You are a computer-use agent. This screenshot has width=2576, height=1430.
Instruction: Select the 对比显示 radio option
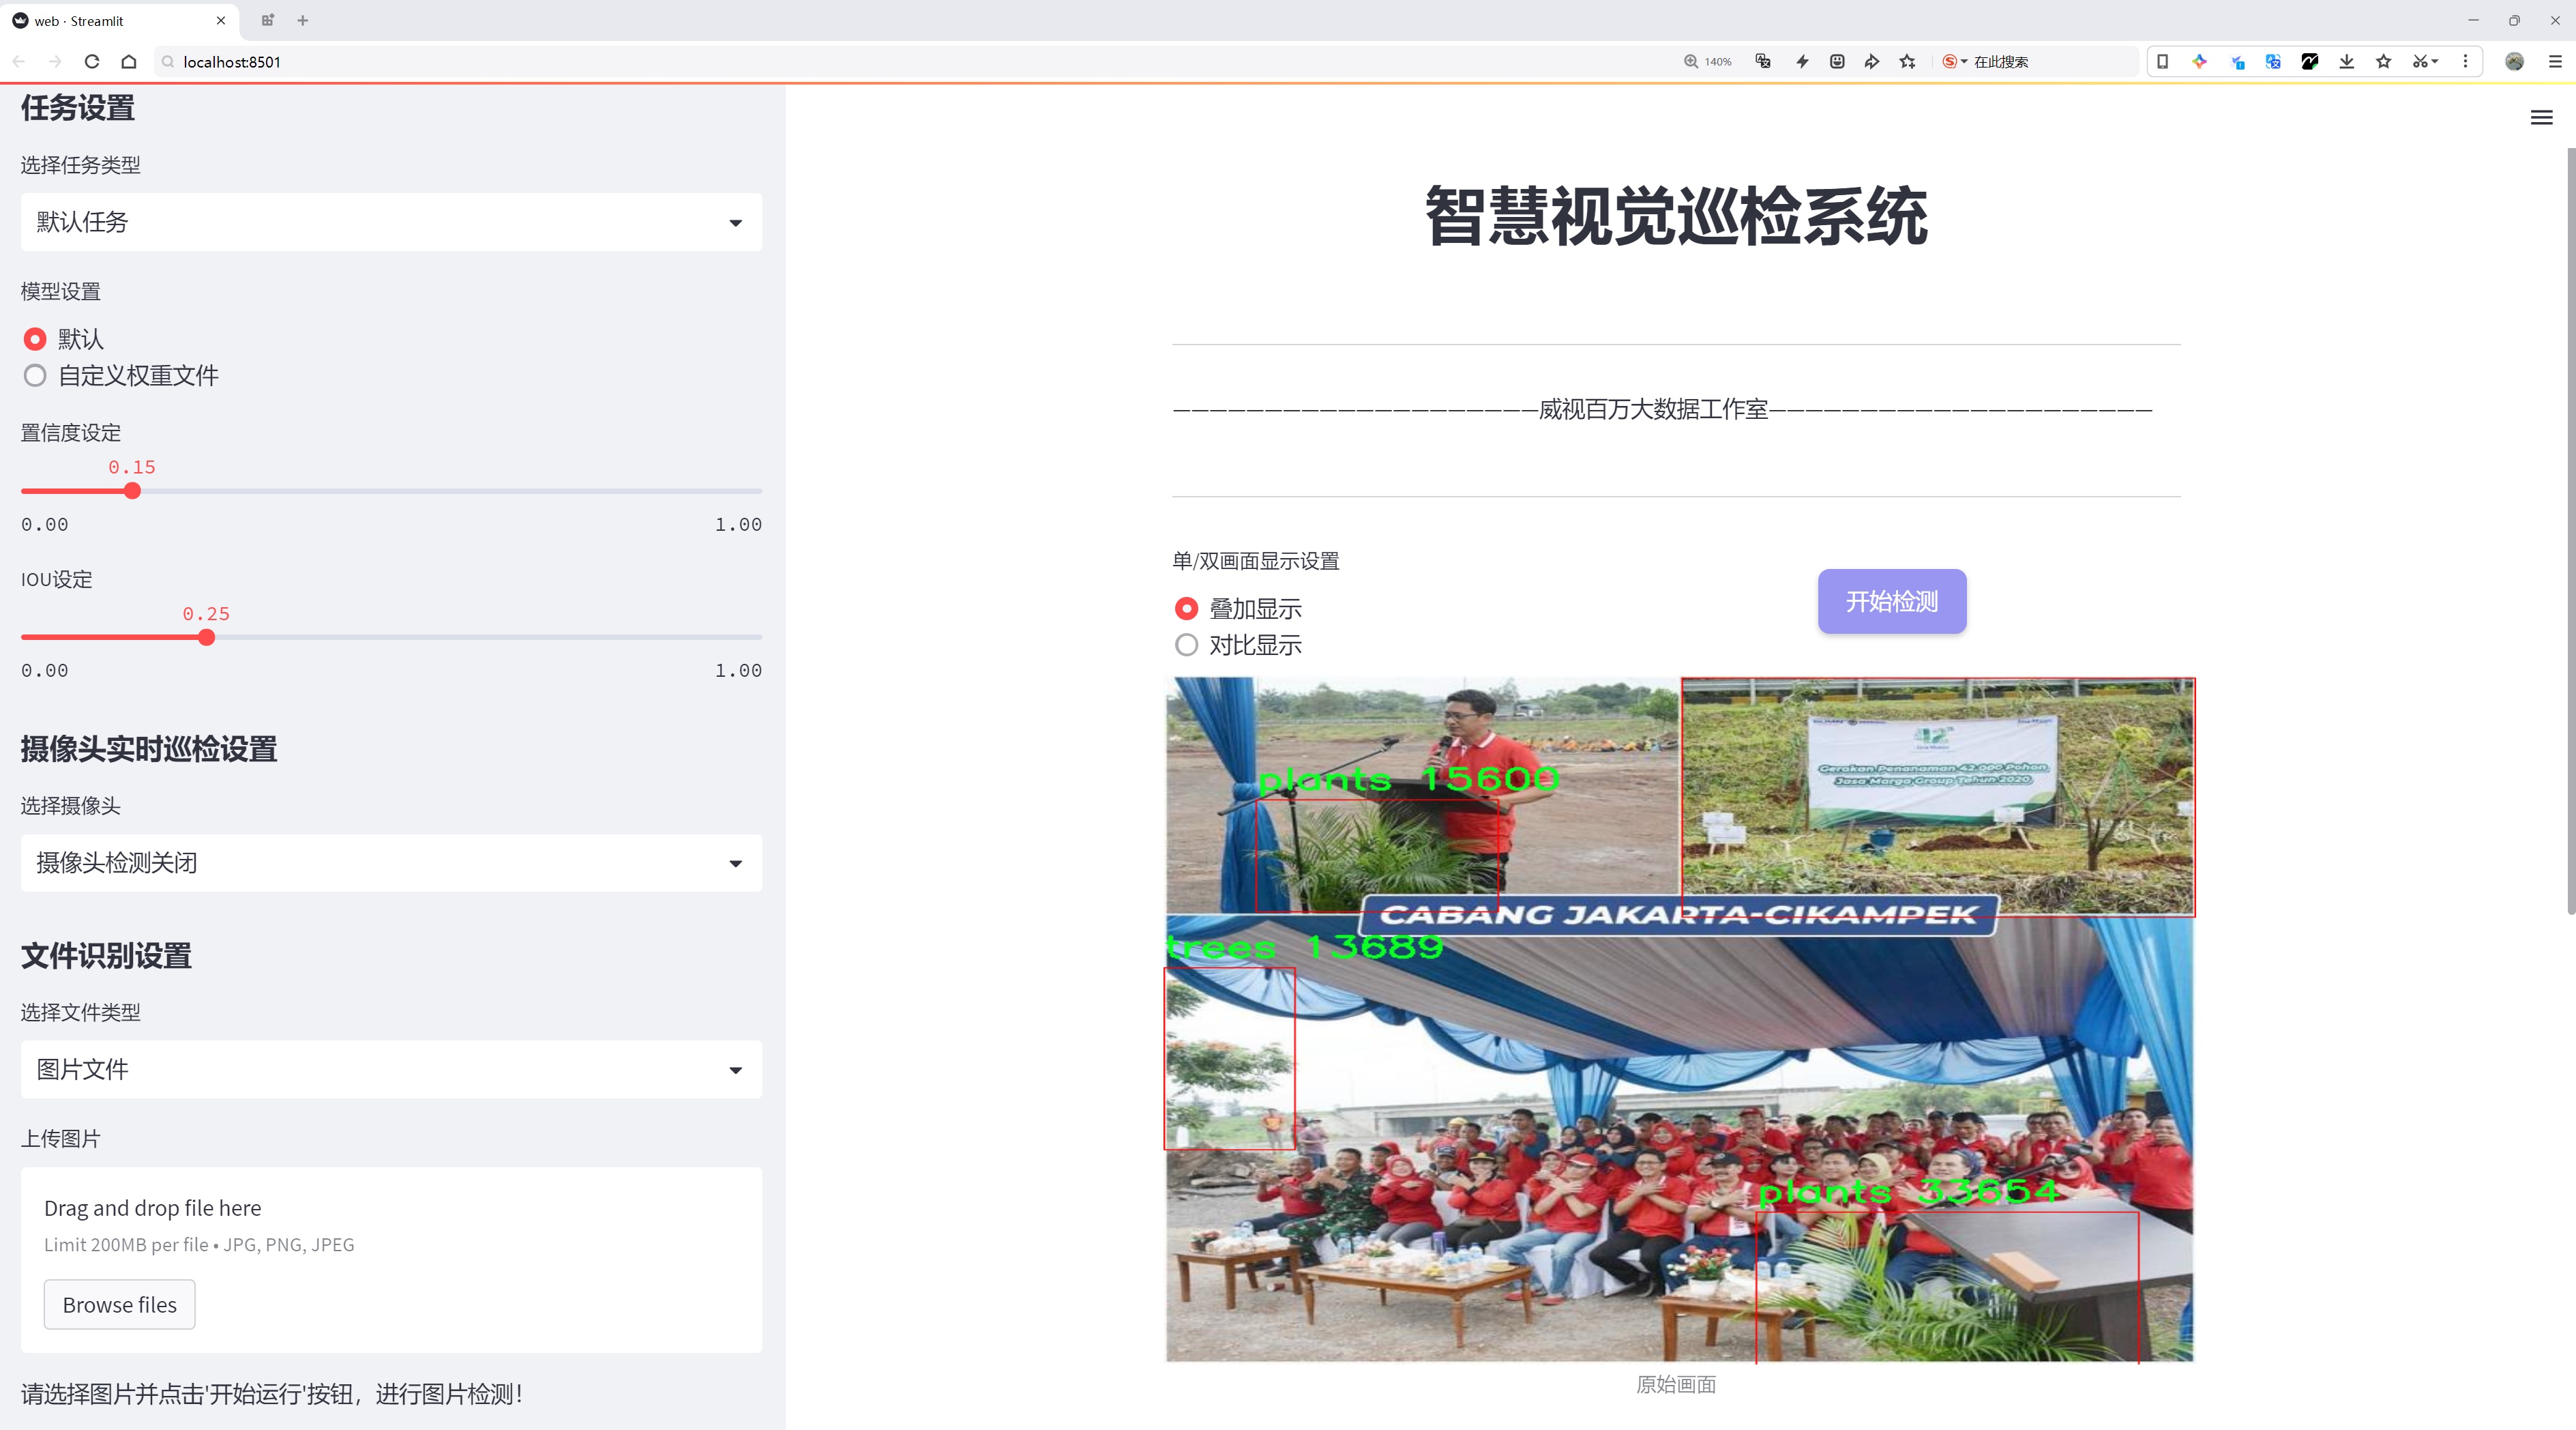[x=1186, y=645]
